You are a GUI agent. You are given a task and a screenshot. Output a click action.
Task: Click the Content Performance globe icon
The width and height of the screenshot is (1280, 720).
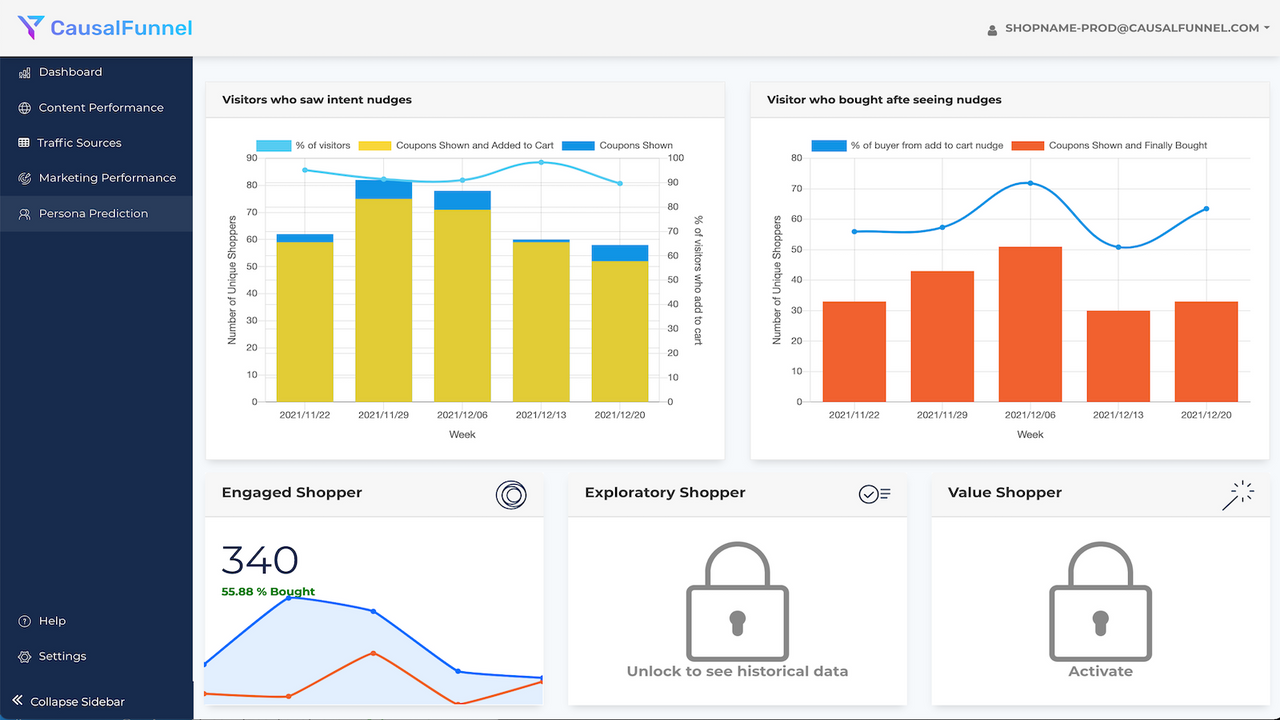point(25,108)
